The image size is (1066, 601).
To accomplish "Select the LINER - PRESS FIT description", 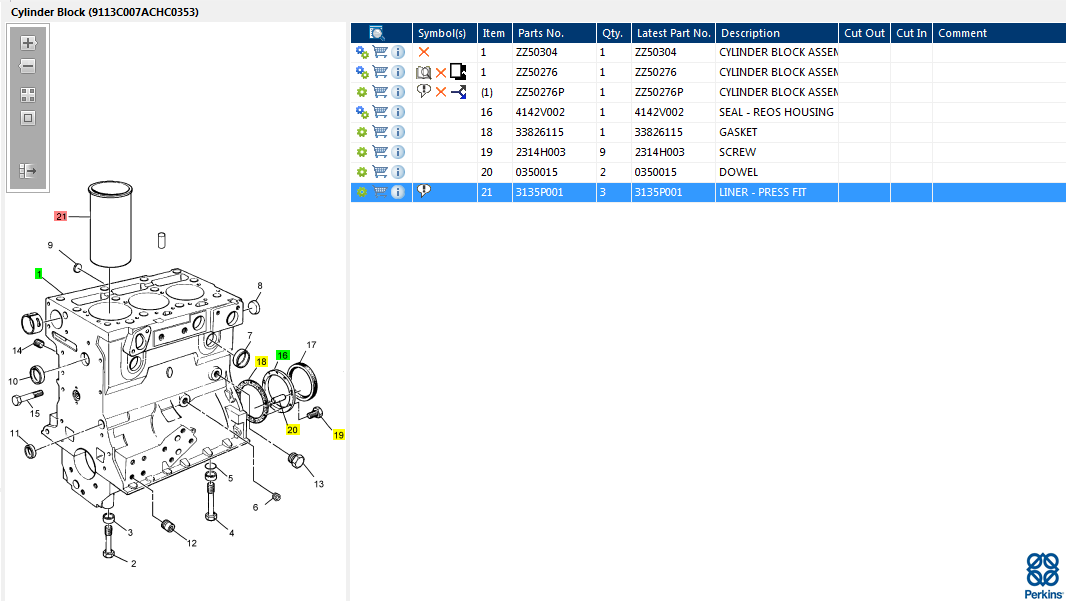I will tap(763, 192).
